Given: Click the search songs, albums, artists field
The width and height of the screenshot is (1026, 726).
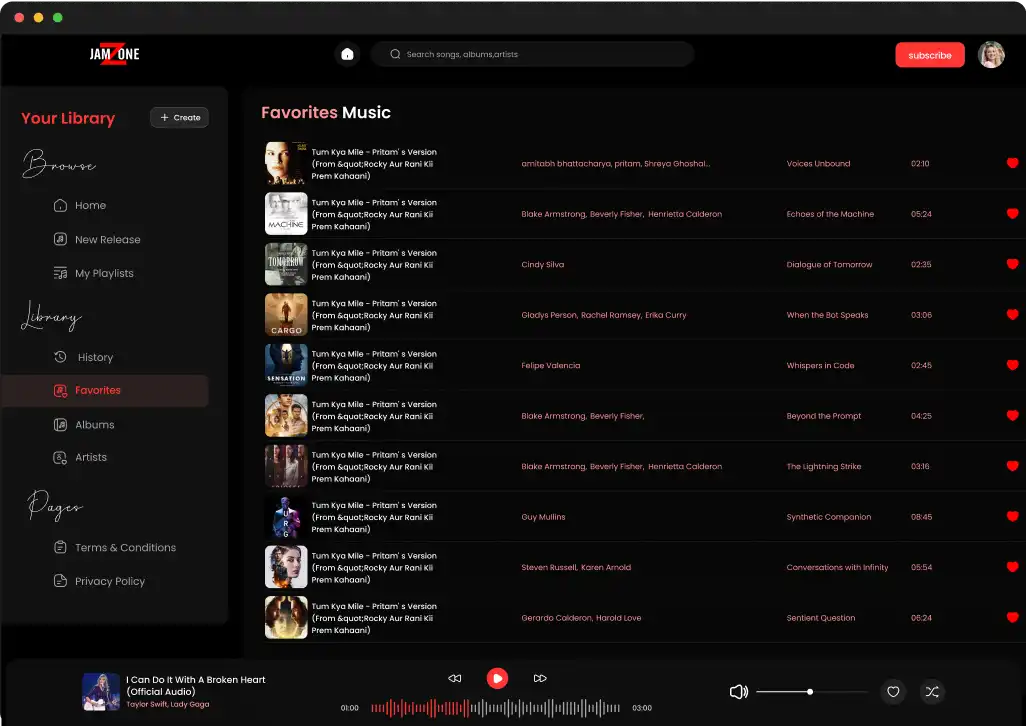Looking at the screenshot, I should pos(533,54).
